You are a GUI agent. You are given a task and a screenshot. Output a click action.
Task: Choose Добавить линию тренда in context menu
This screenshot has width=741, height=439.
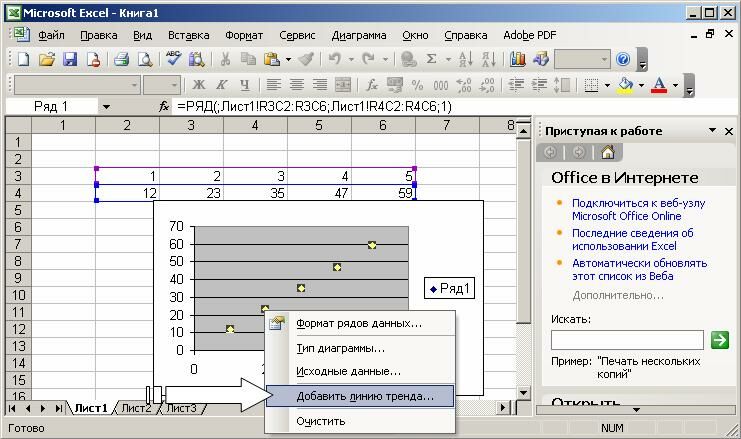[x=360, y=396]
